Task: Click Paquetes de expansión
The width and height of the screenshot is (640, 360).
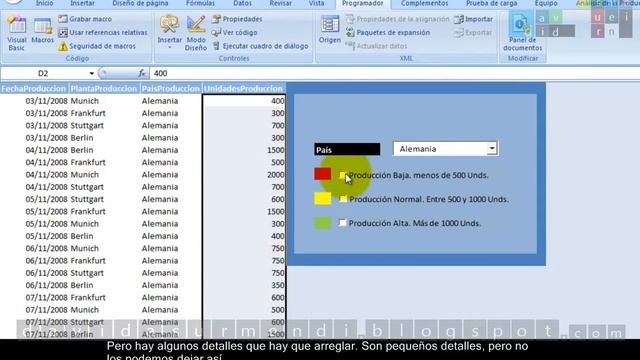Action: pyautogui.click(x=388, y=32)
